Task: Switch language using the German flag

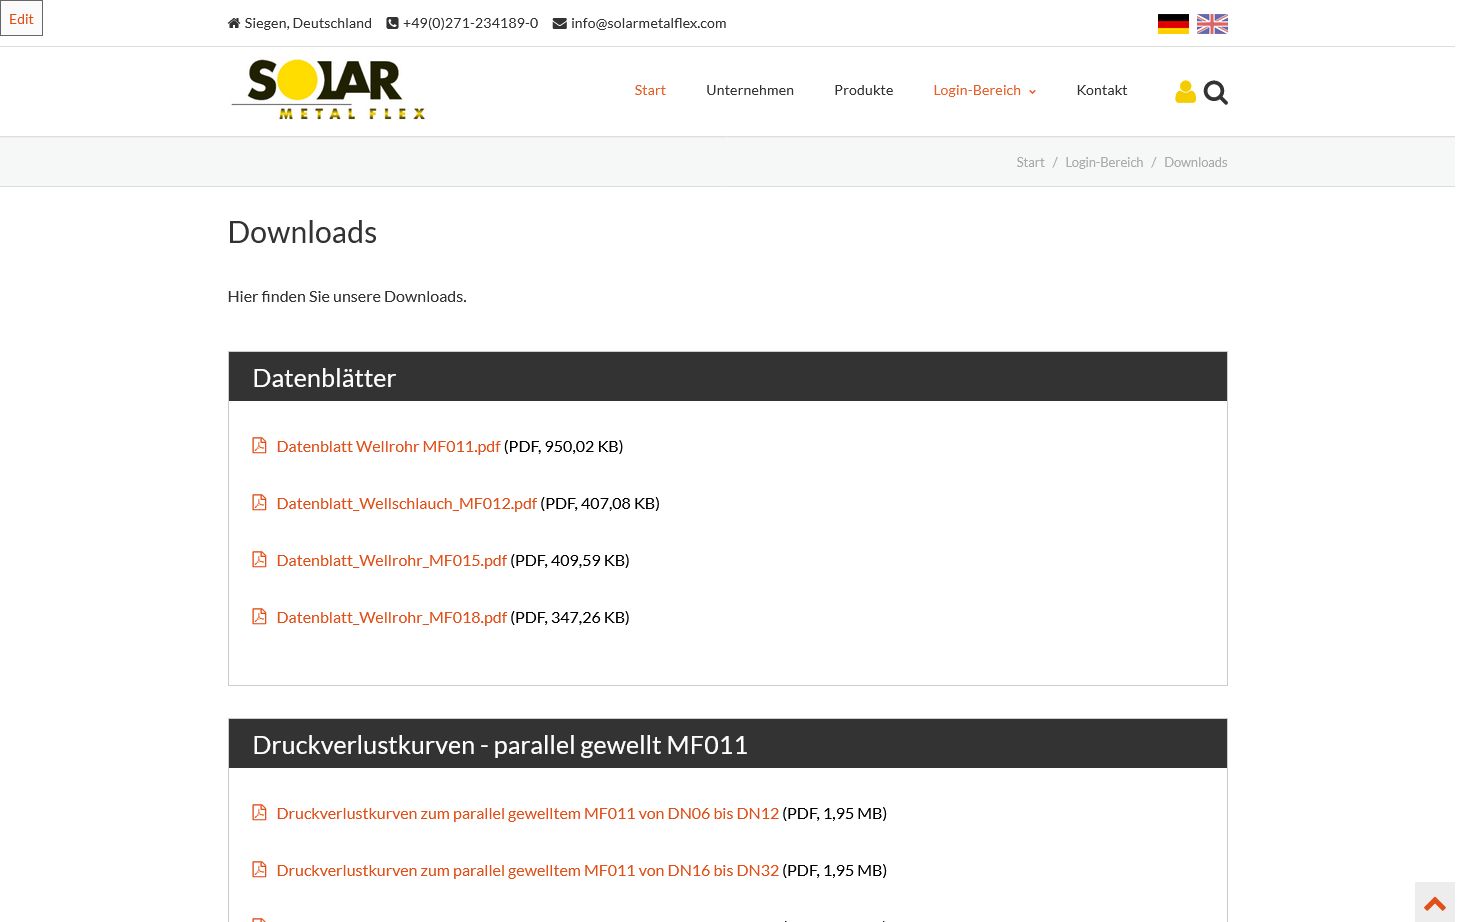Action: point(1172,24)
